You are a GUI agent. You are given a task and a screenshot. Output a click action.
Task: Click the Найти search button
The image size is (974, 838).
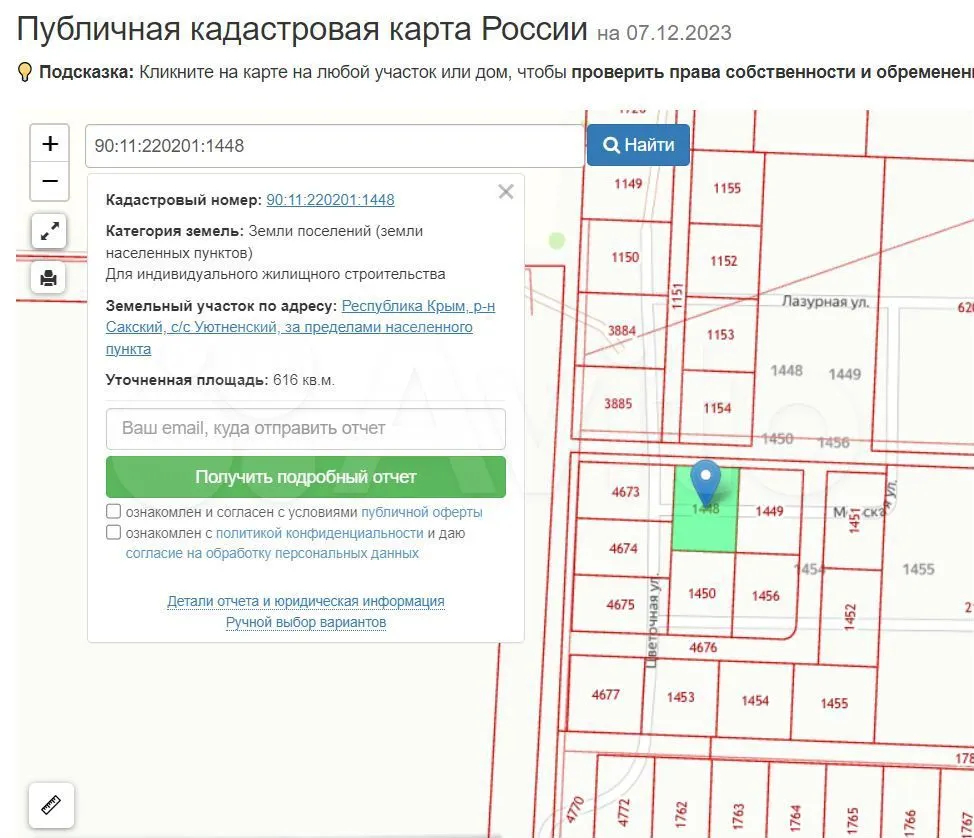pyautogui.click(x=638, y=145)
